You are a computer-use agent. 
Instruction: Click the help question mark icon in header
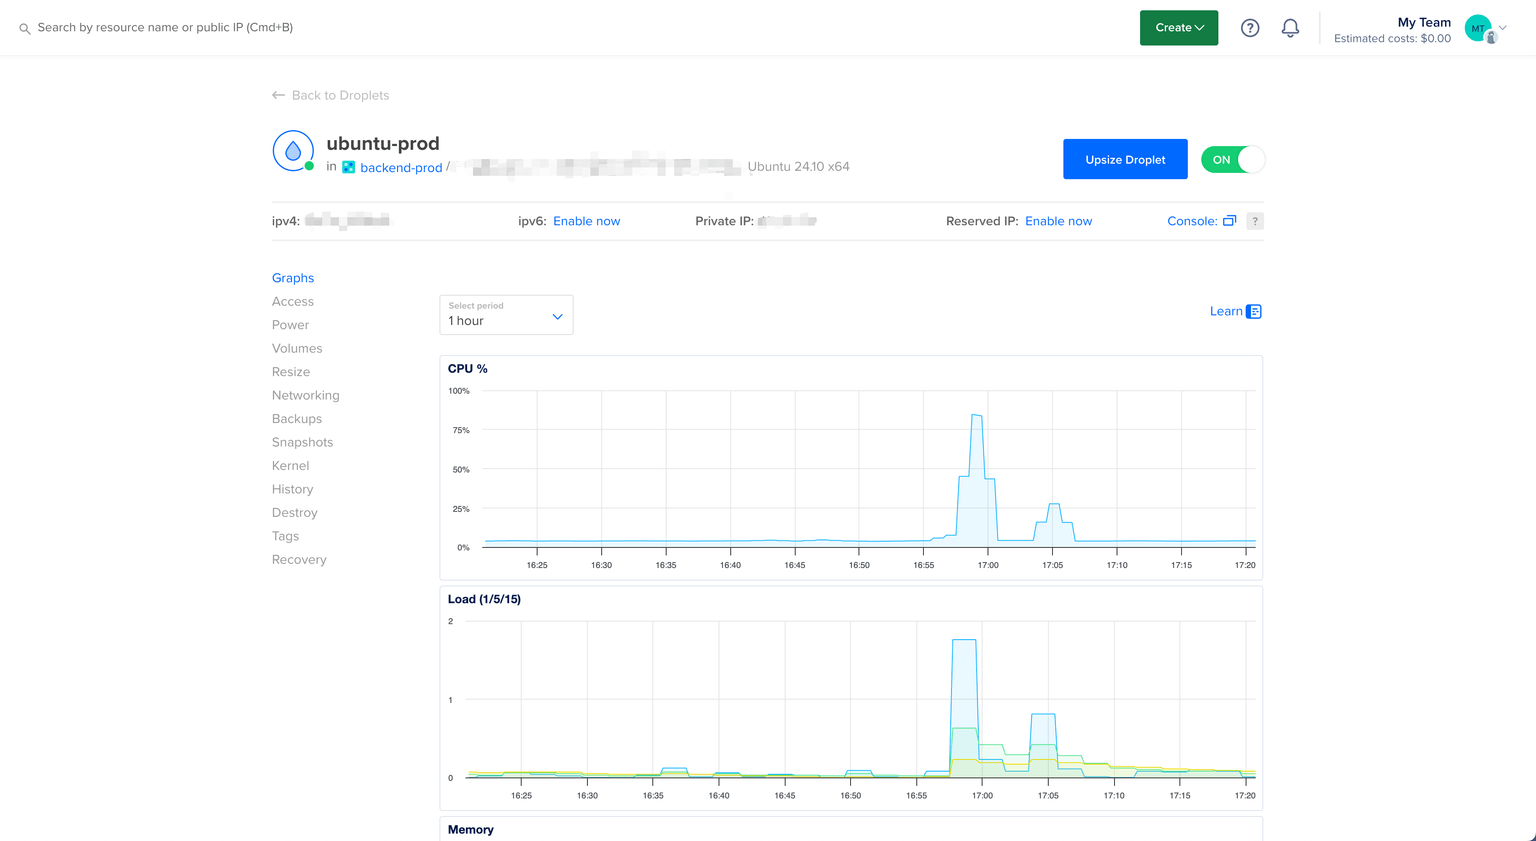click(1250, 28)
